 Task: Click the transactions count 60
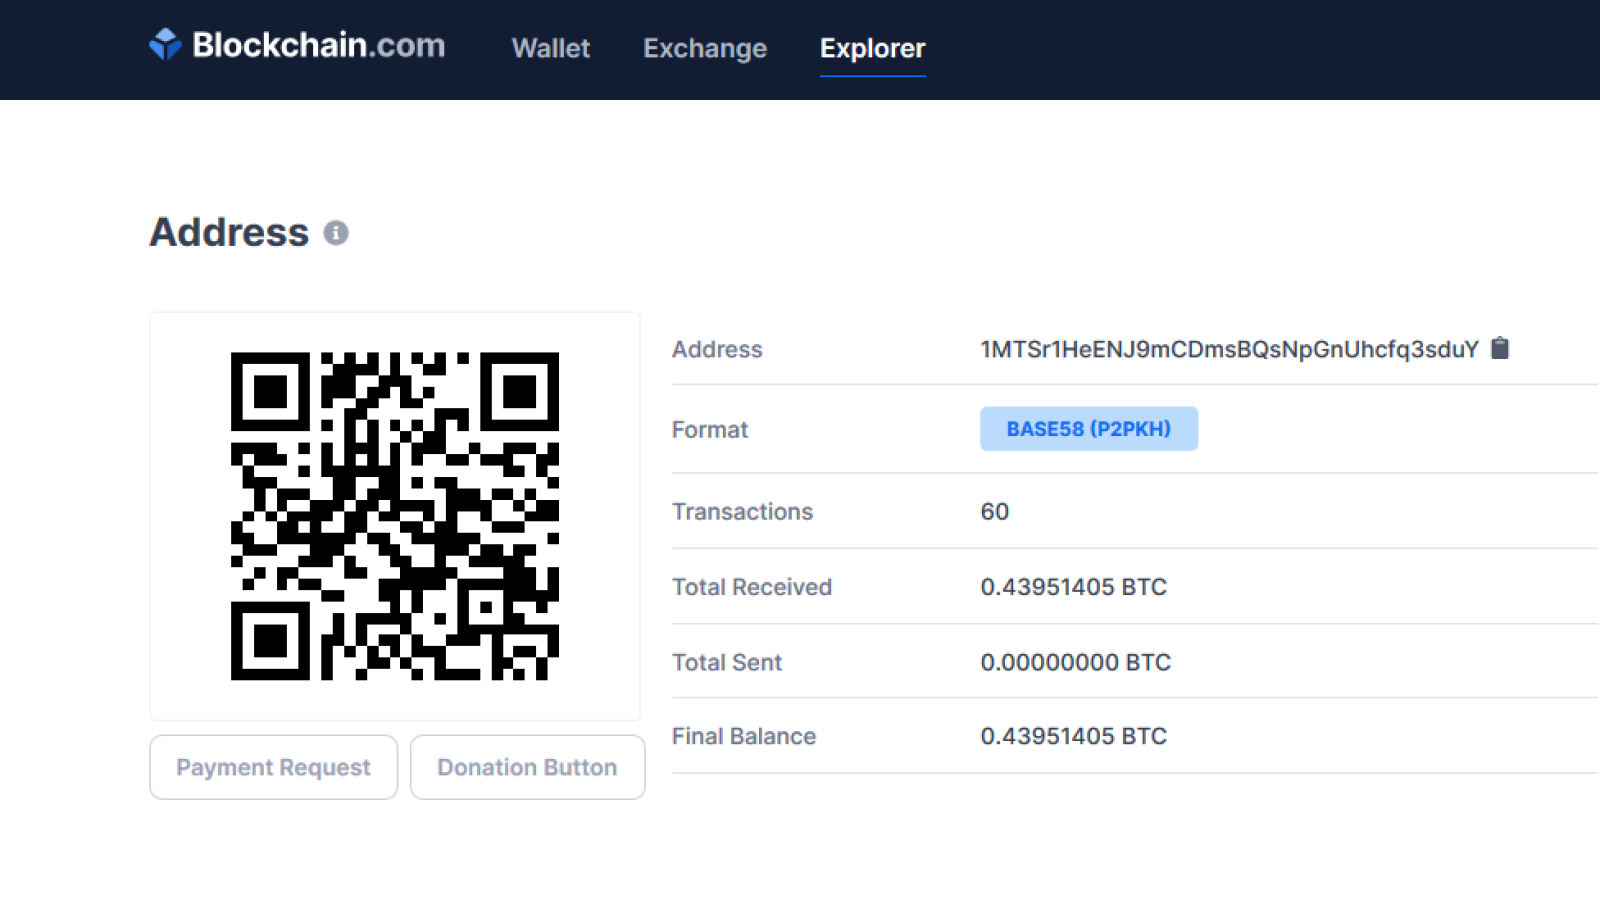pyautogui.click(x=995, y=512)
